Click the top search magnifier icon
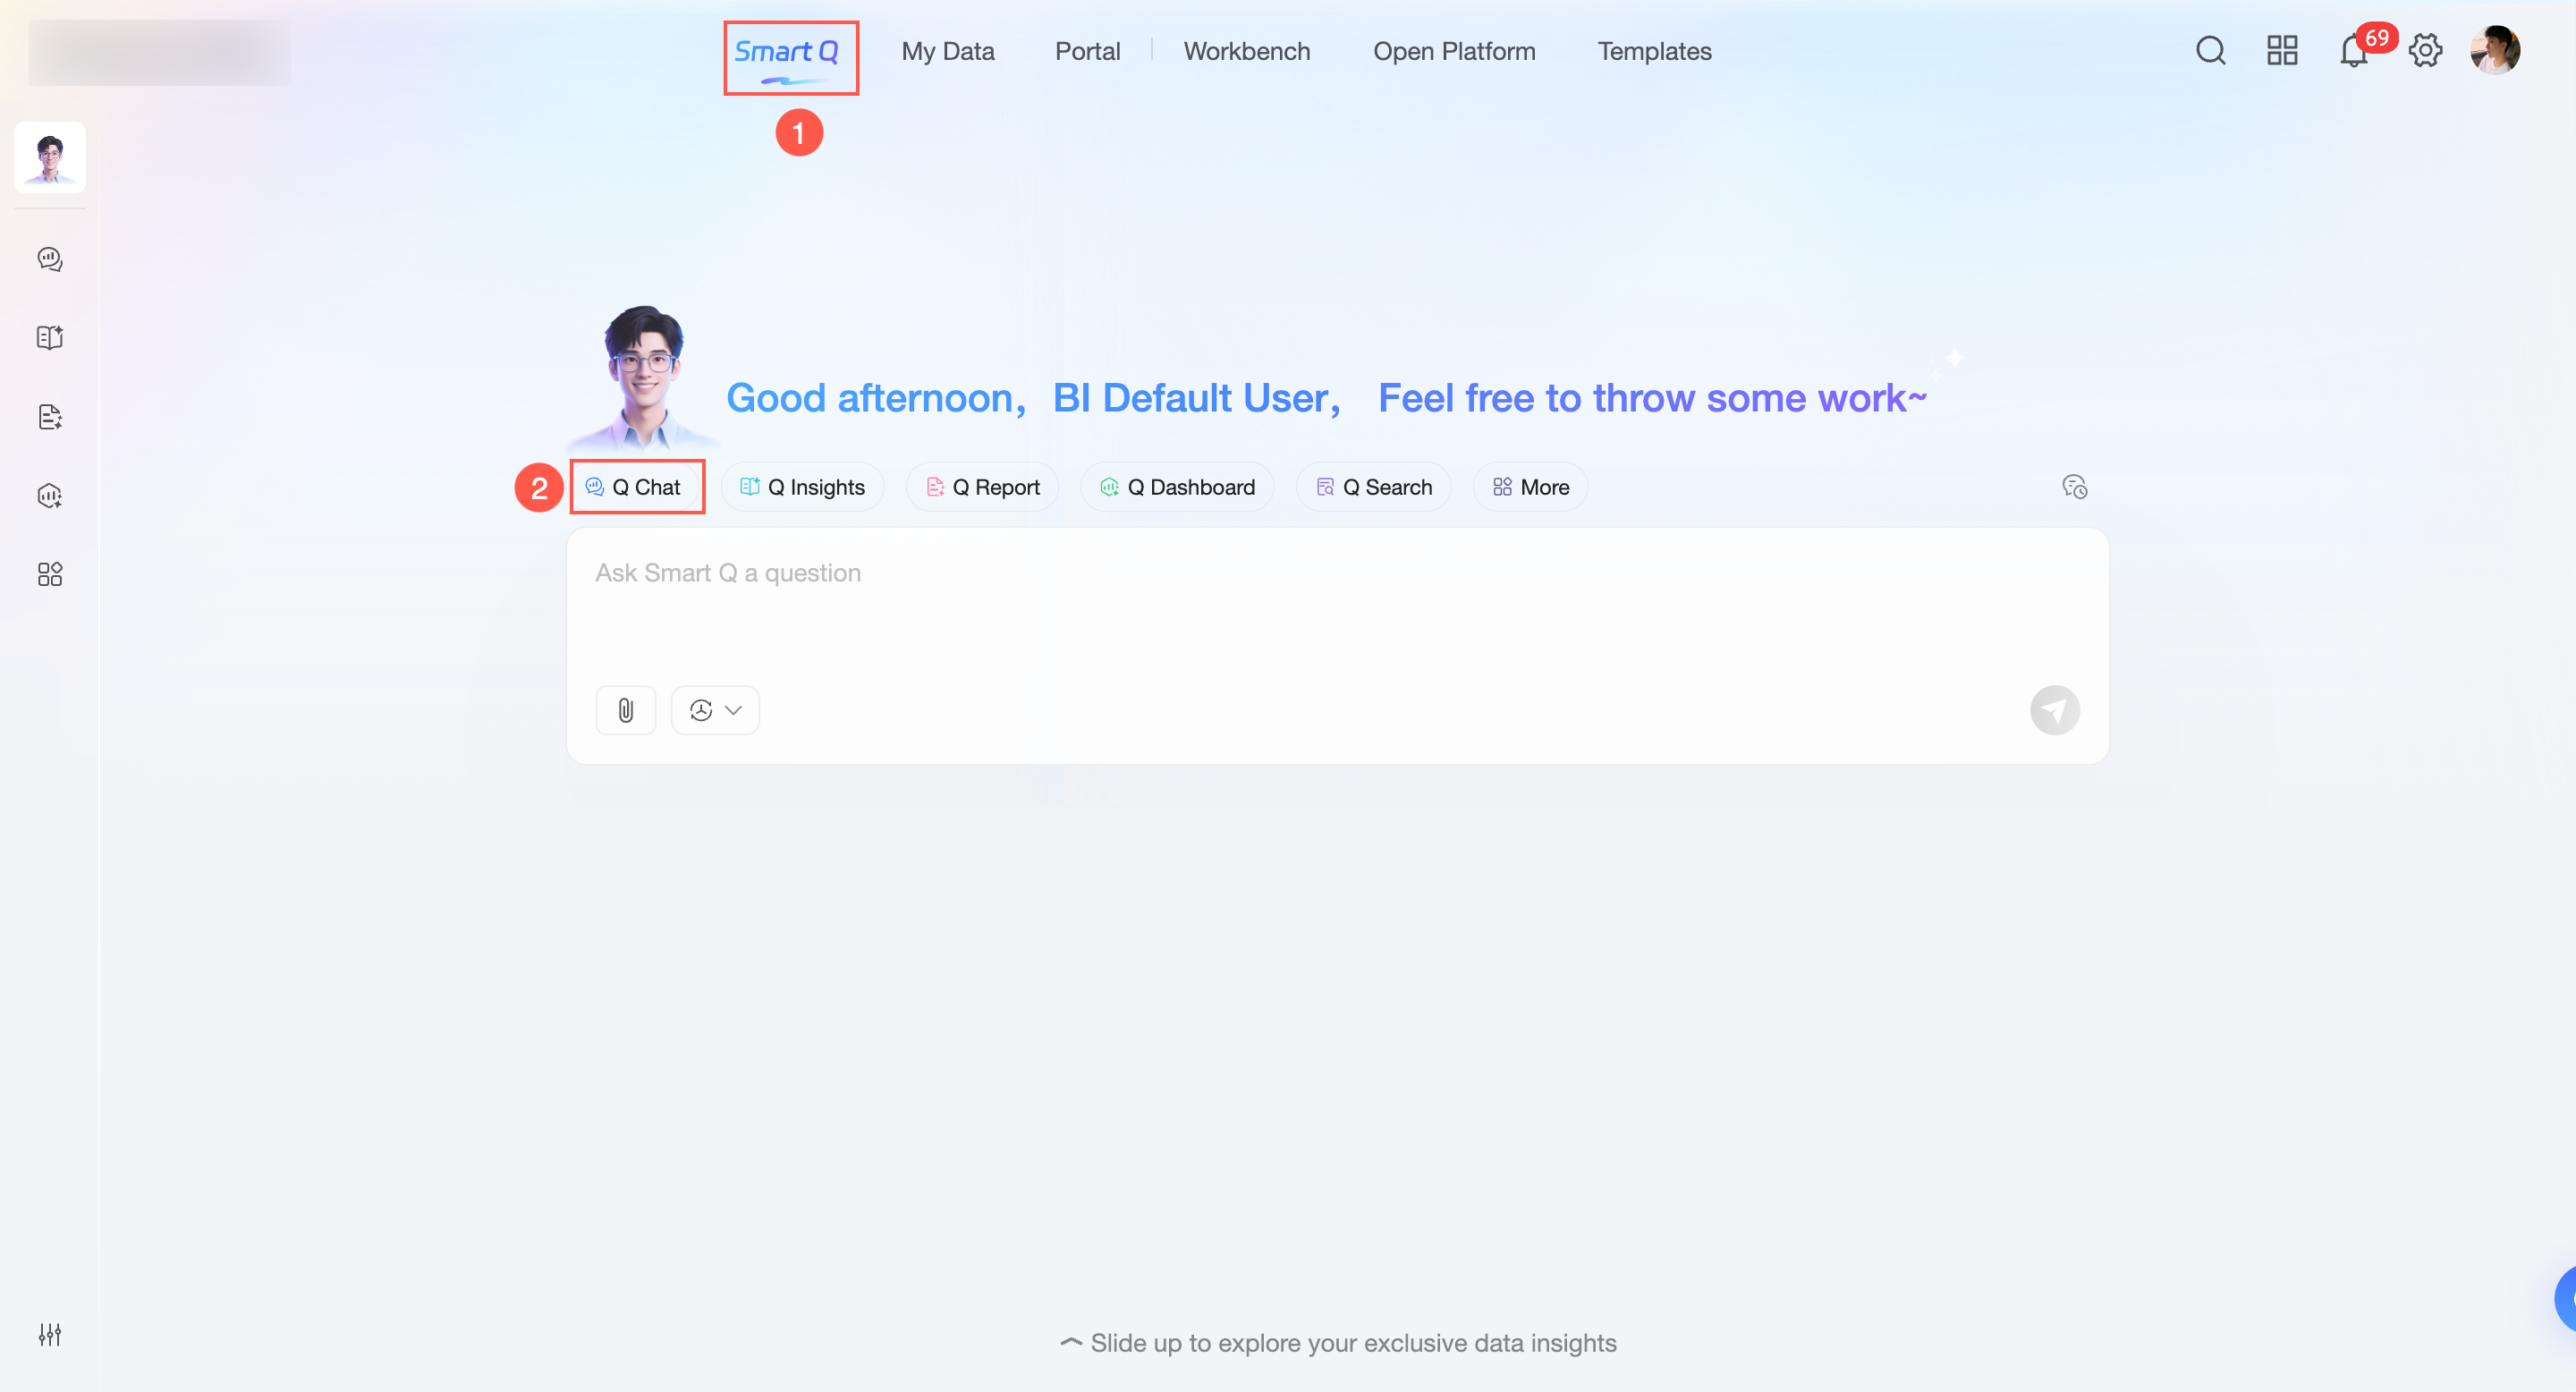The image size is (2576, 1392). pos(2210,51)
